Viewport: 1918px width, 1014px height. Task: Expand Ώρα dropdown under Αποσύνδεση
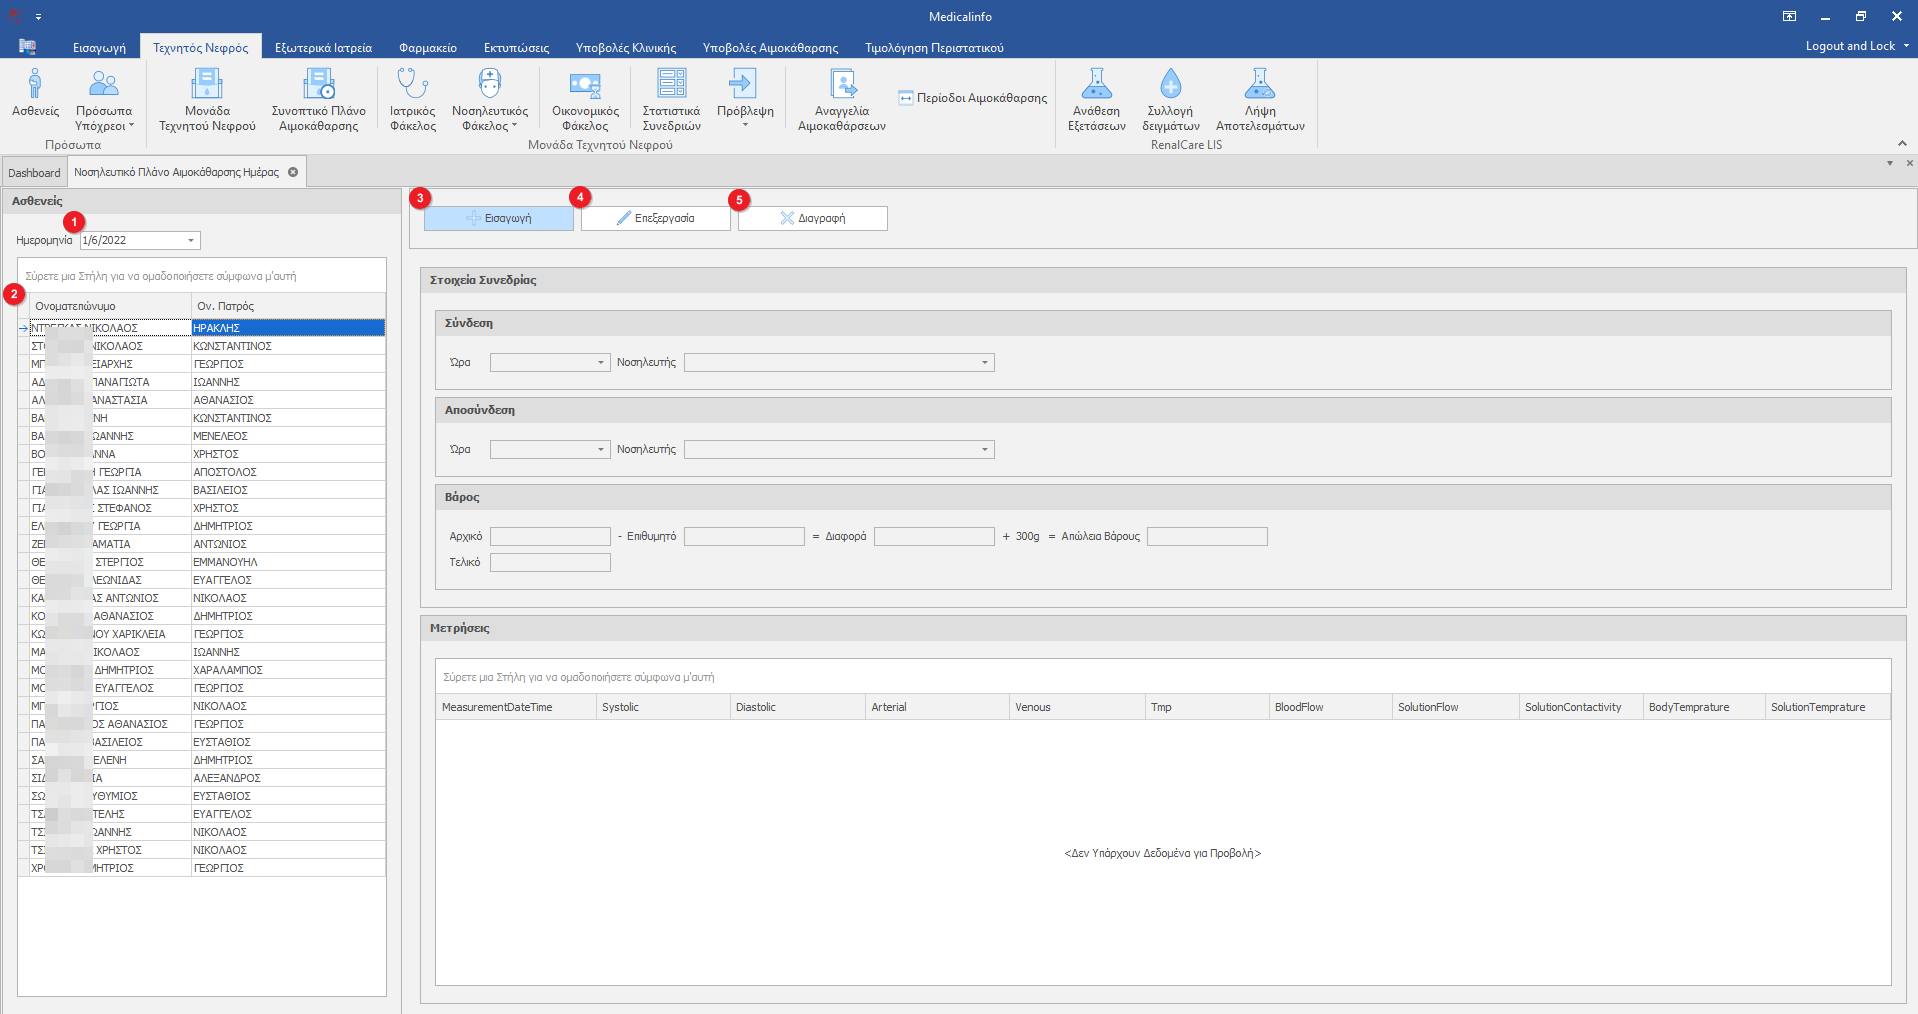(x=600, y=450)
